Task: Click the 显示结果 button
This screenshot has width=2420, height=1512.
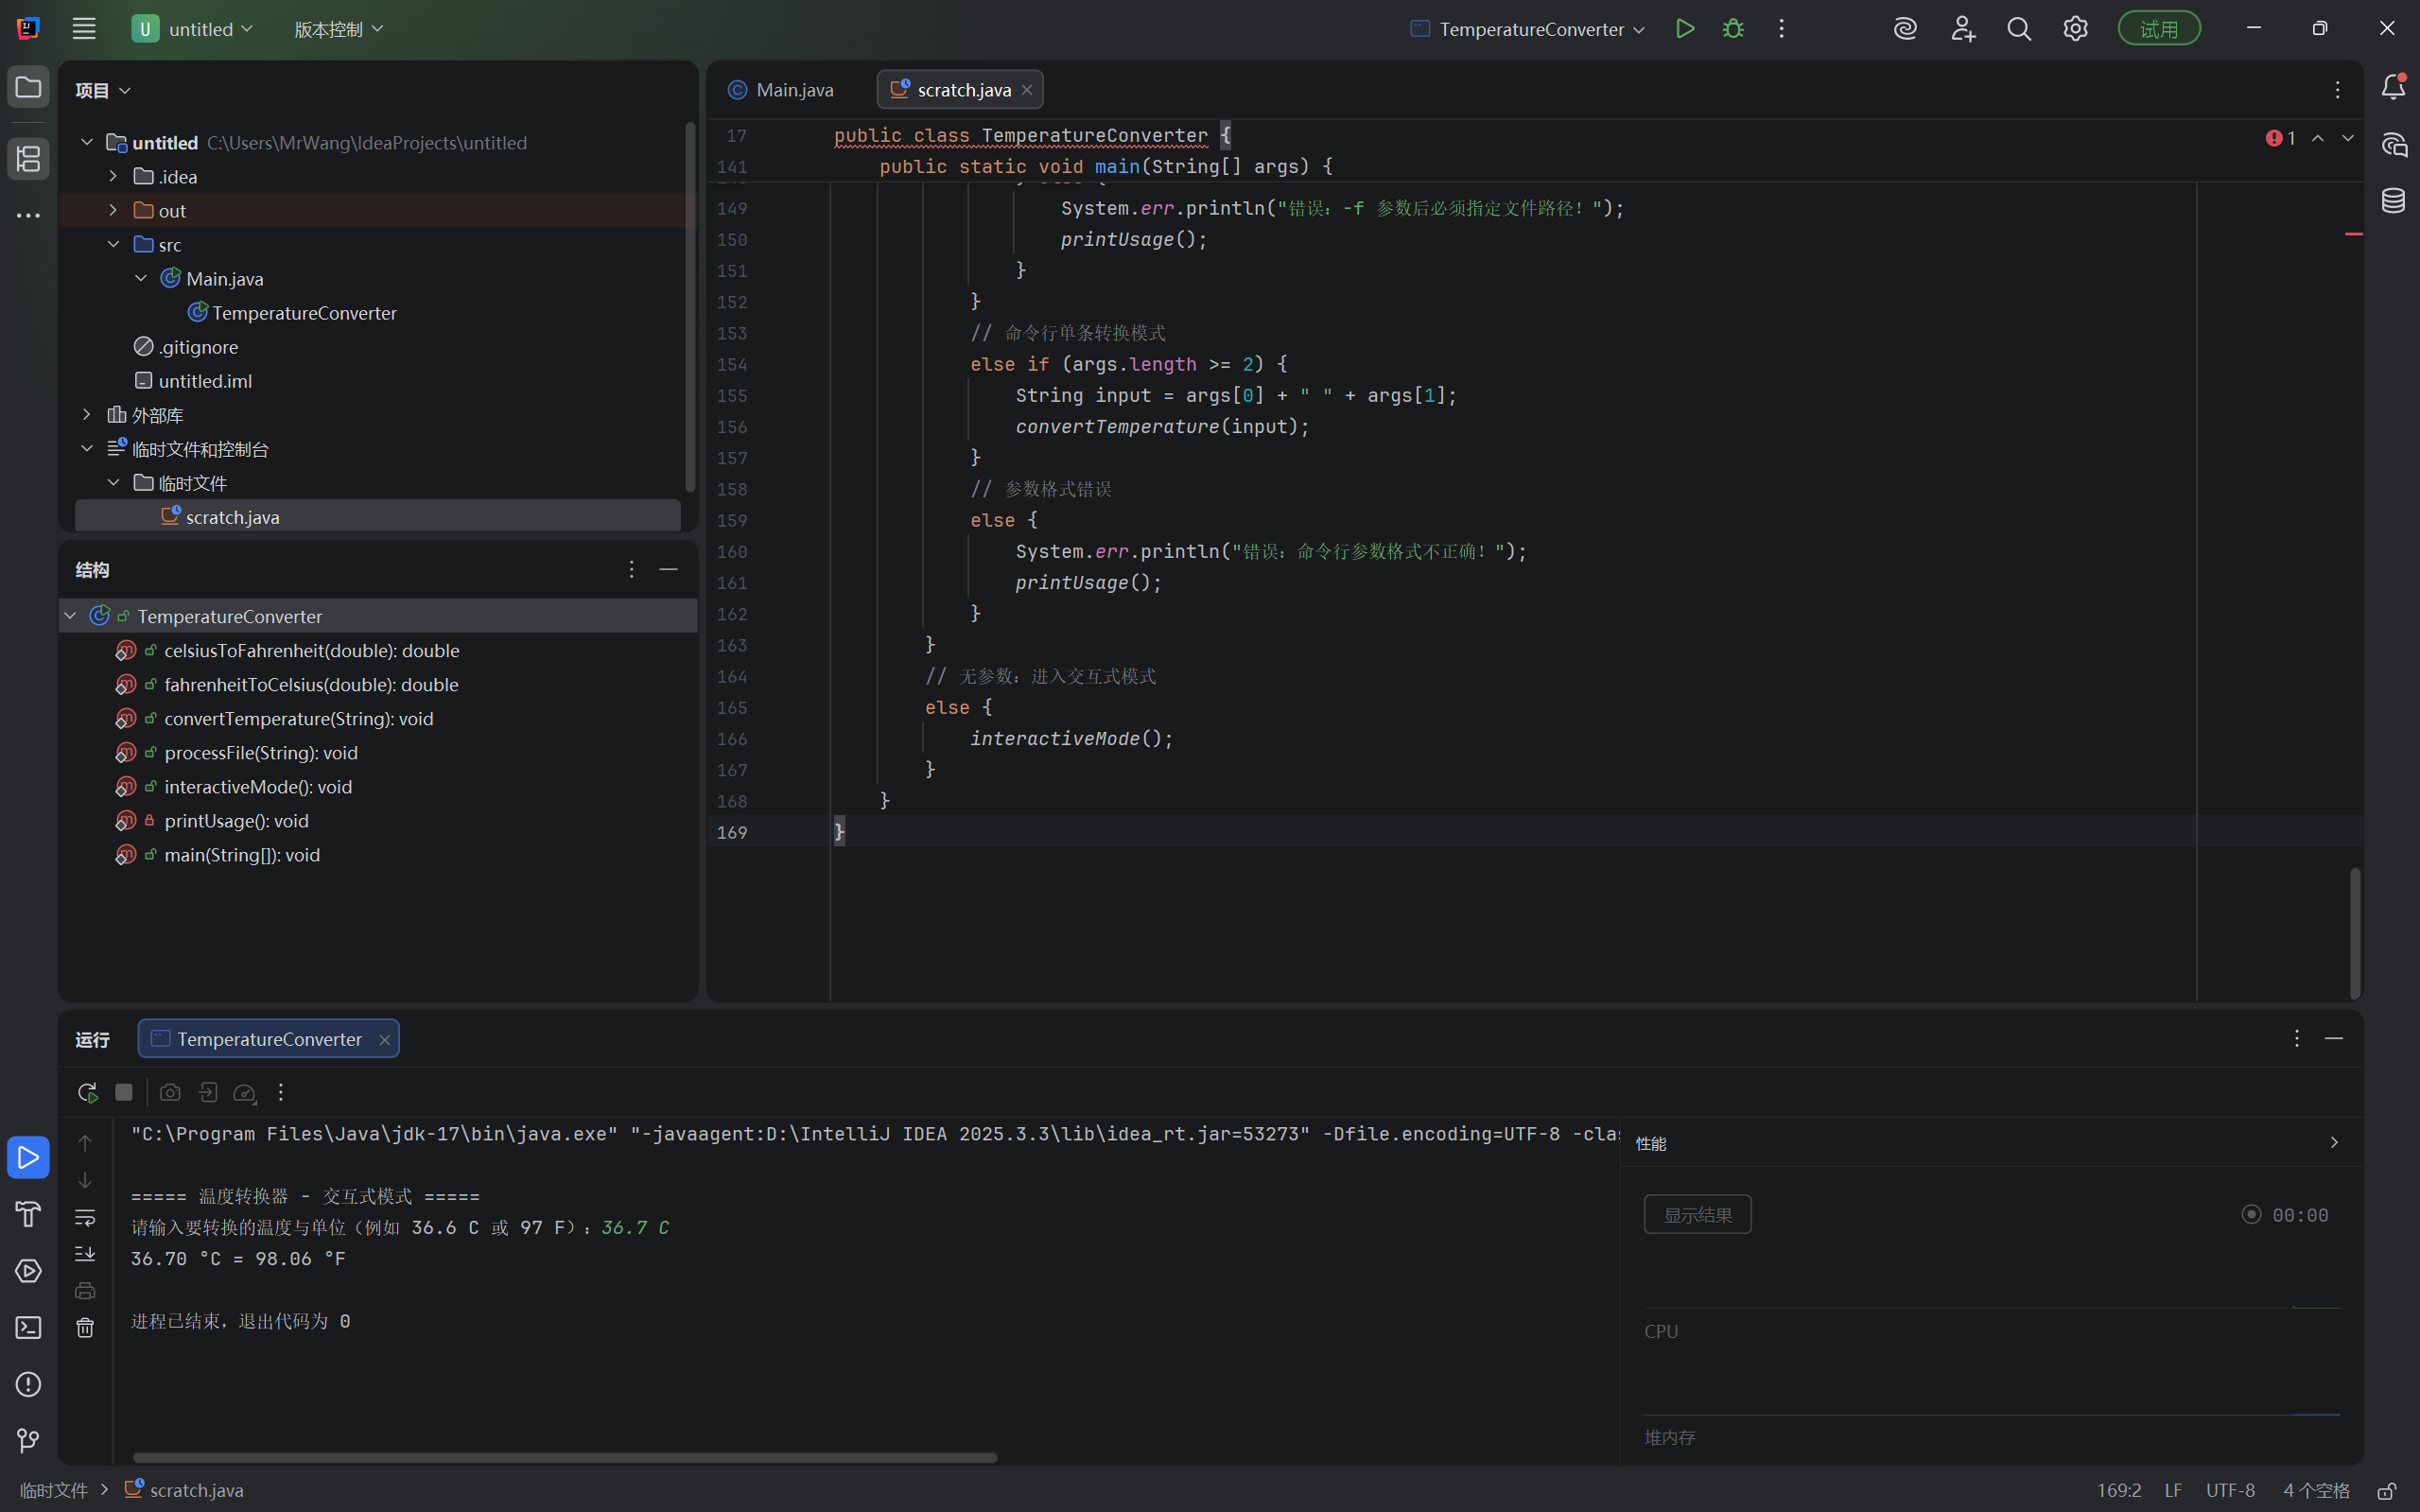Action: [x=1697, y=1214]
